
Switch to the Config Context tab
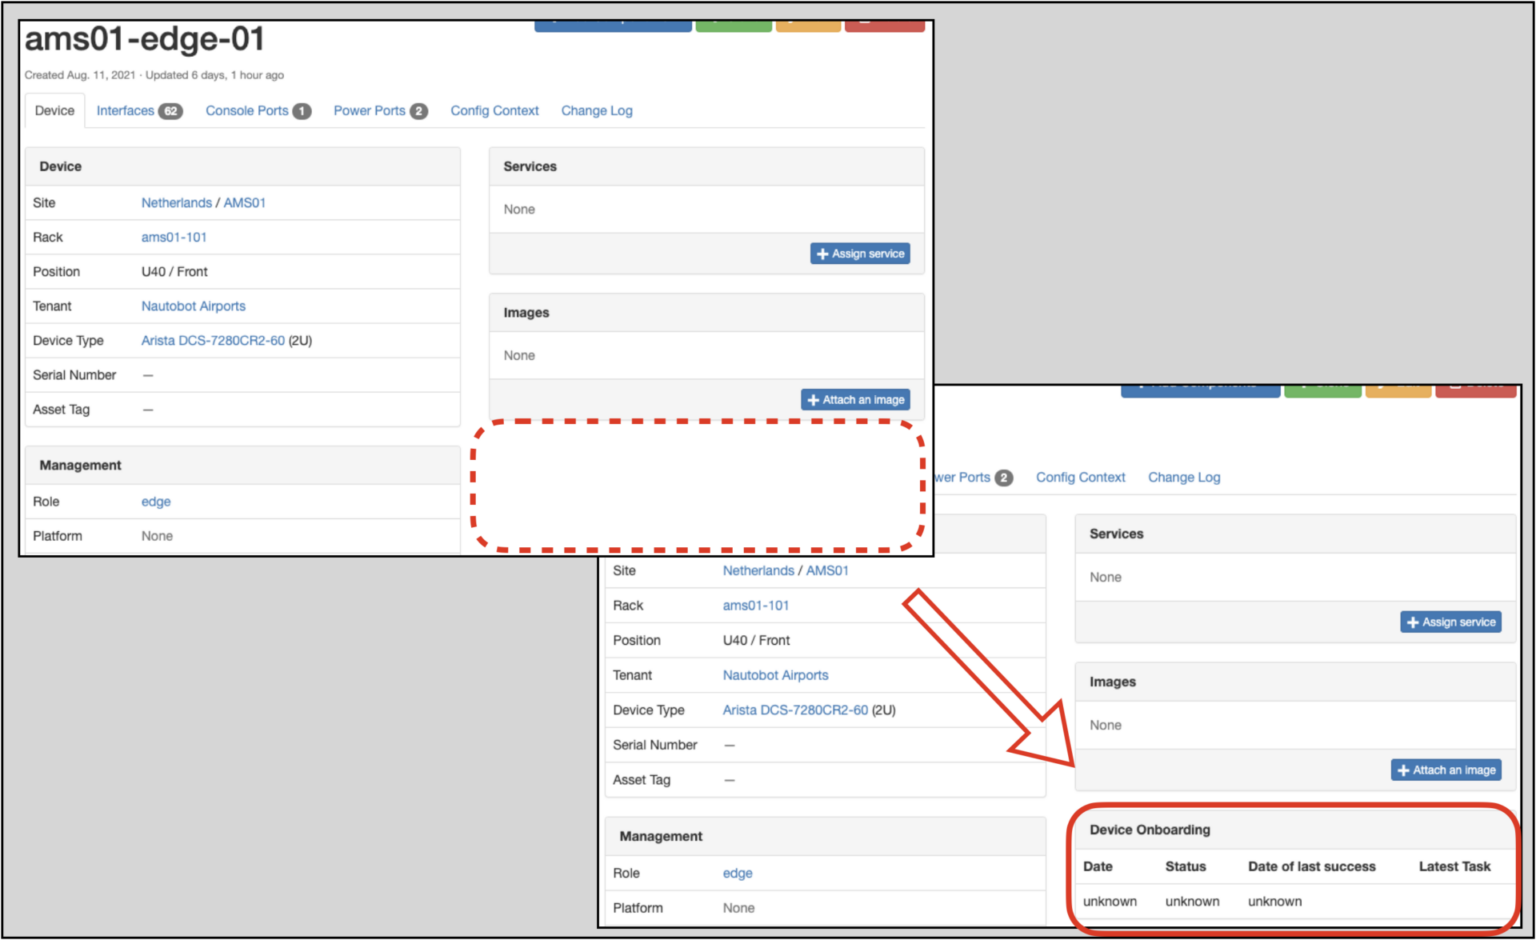[x=494, y=110]
